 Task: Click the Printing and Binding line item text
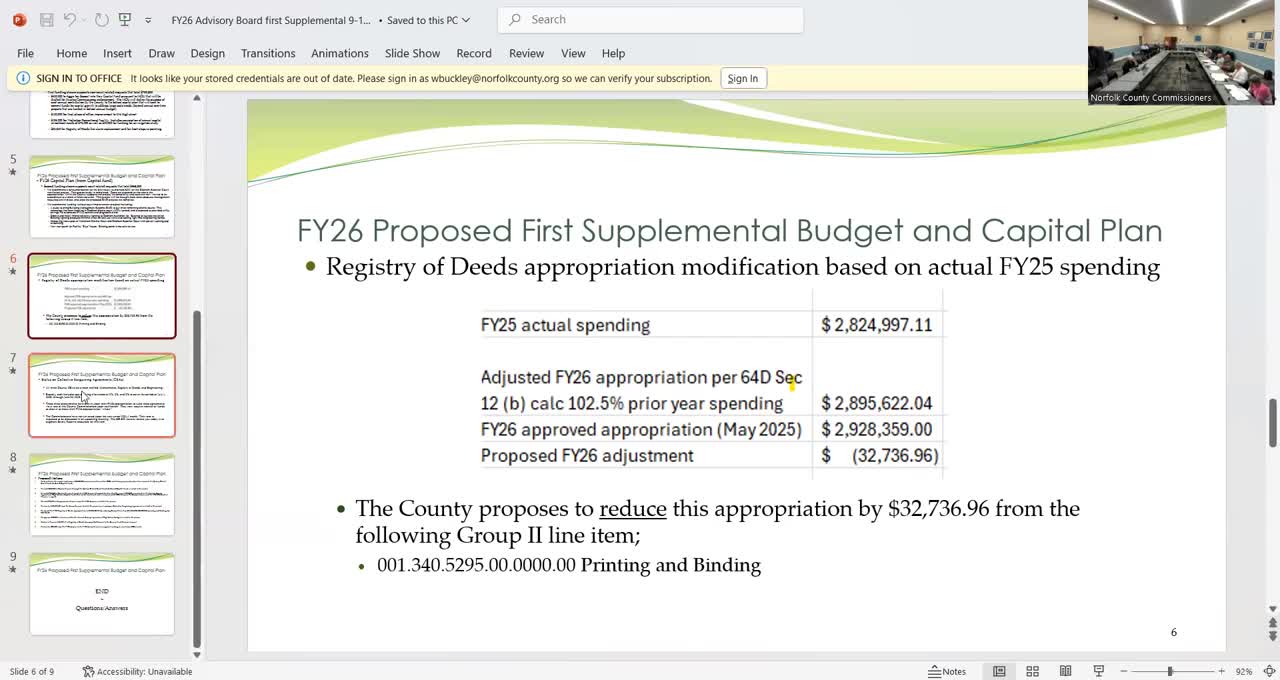click(670, 565)
